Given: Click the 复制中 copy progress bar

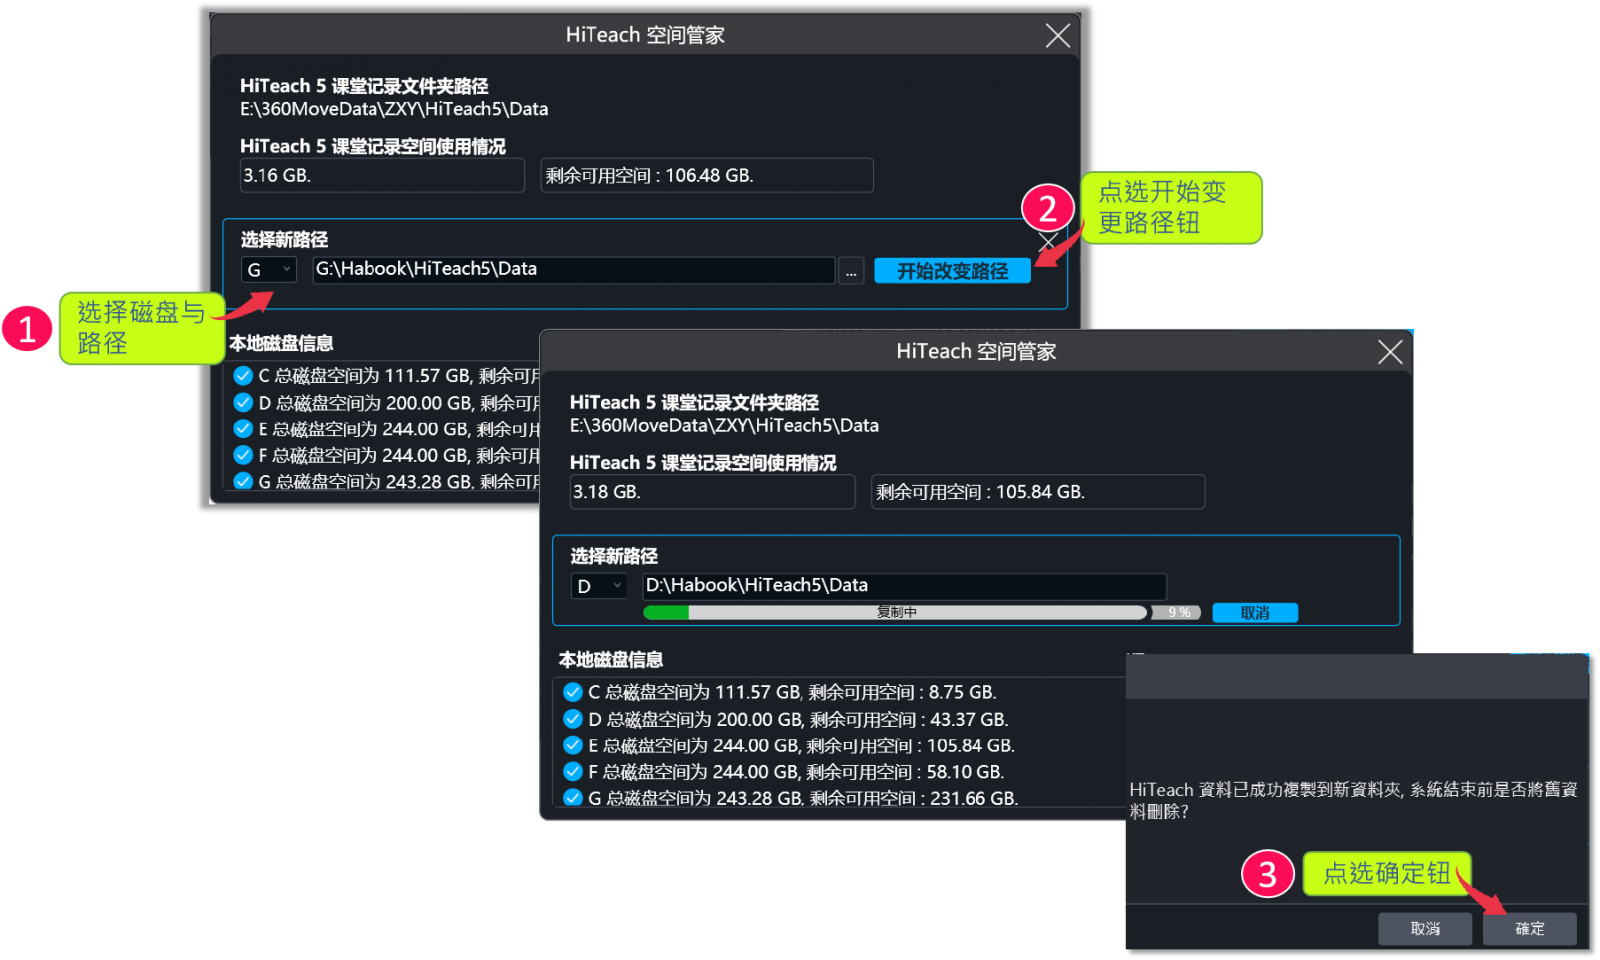Looking at the screenshot, I should click(x=895, y=612).
